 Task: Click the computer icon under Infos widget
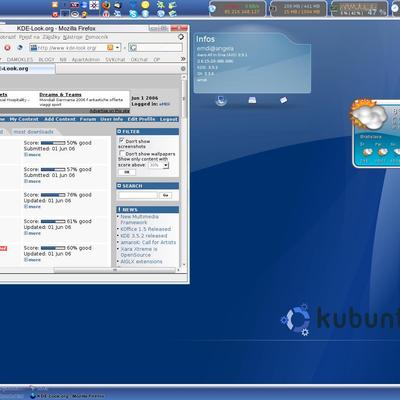[x=221, y=100]
